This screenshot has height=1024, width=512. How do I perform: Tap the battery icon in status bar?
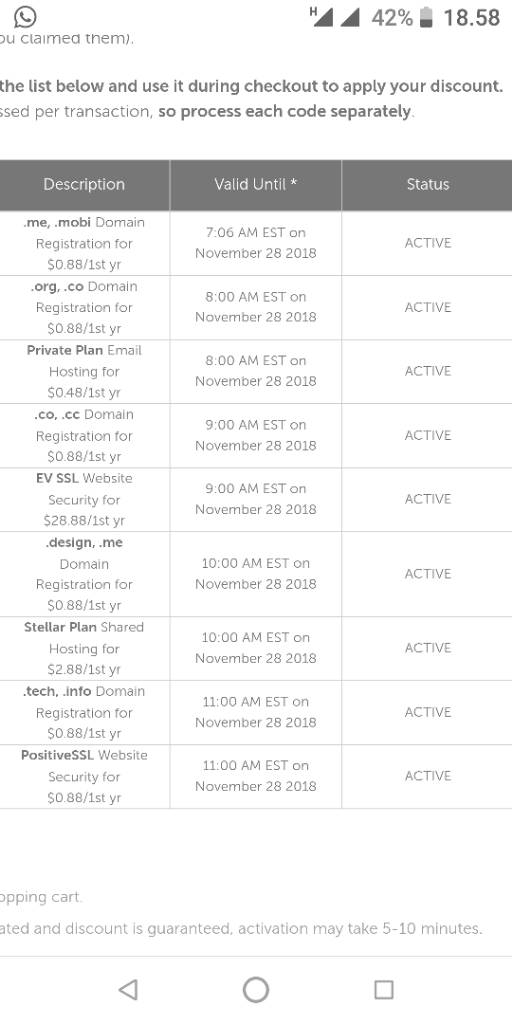coord(426,17)
